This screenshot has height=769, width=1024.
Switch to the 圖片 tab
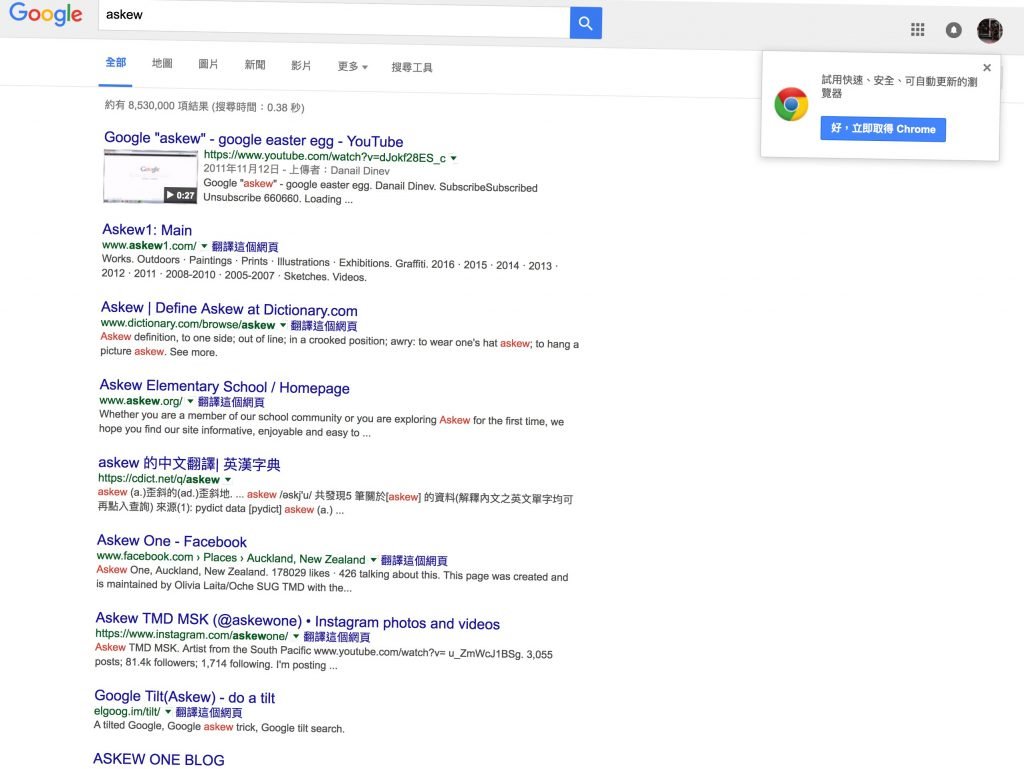pyautogui.click(x=208, y=64)
